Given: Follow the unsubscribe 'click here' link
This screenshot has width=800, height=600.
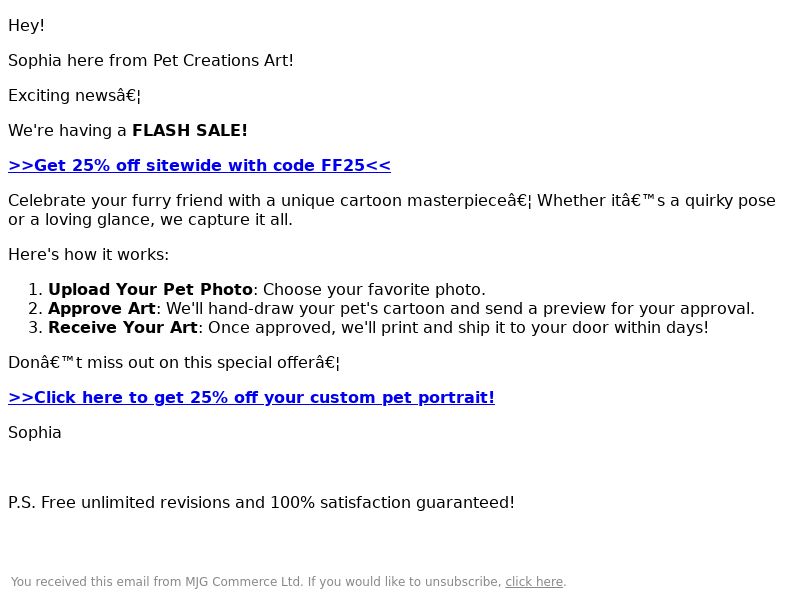Looking at the screenshot, I should (x=534, y=582).
